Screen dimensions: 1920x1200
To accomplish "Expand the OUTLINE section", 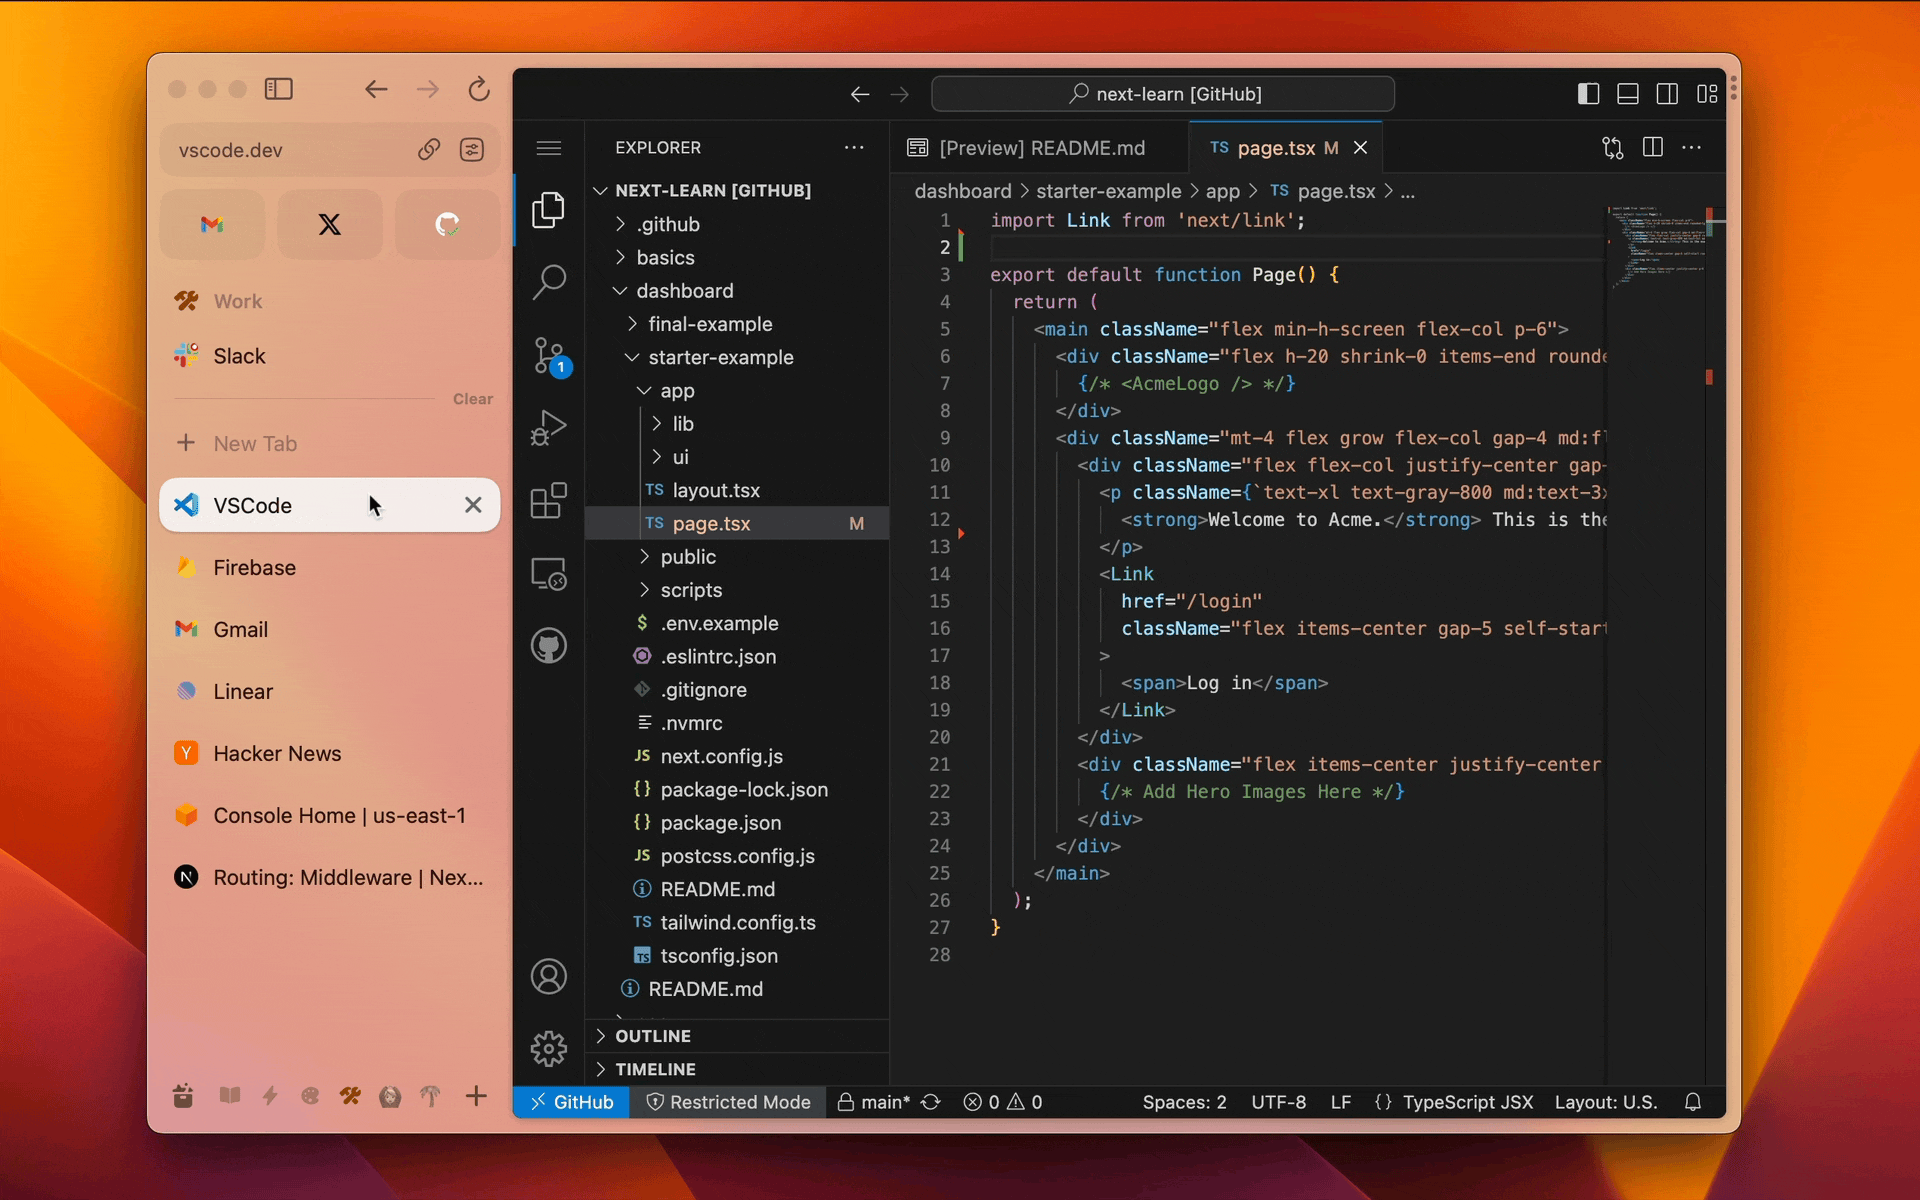I will (x=737, y=1036).
